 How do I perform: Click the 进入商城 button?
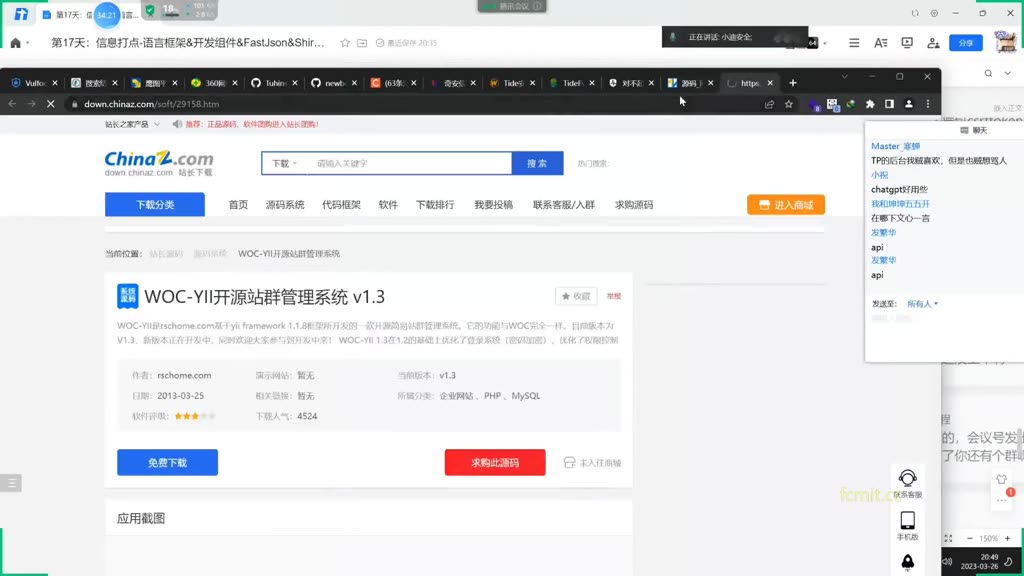[786, 204]
